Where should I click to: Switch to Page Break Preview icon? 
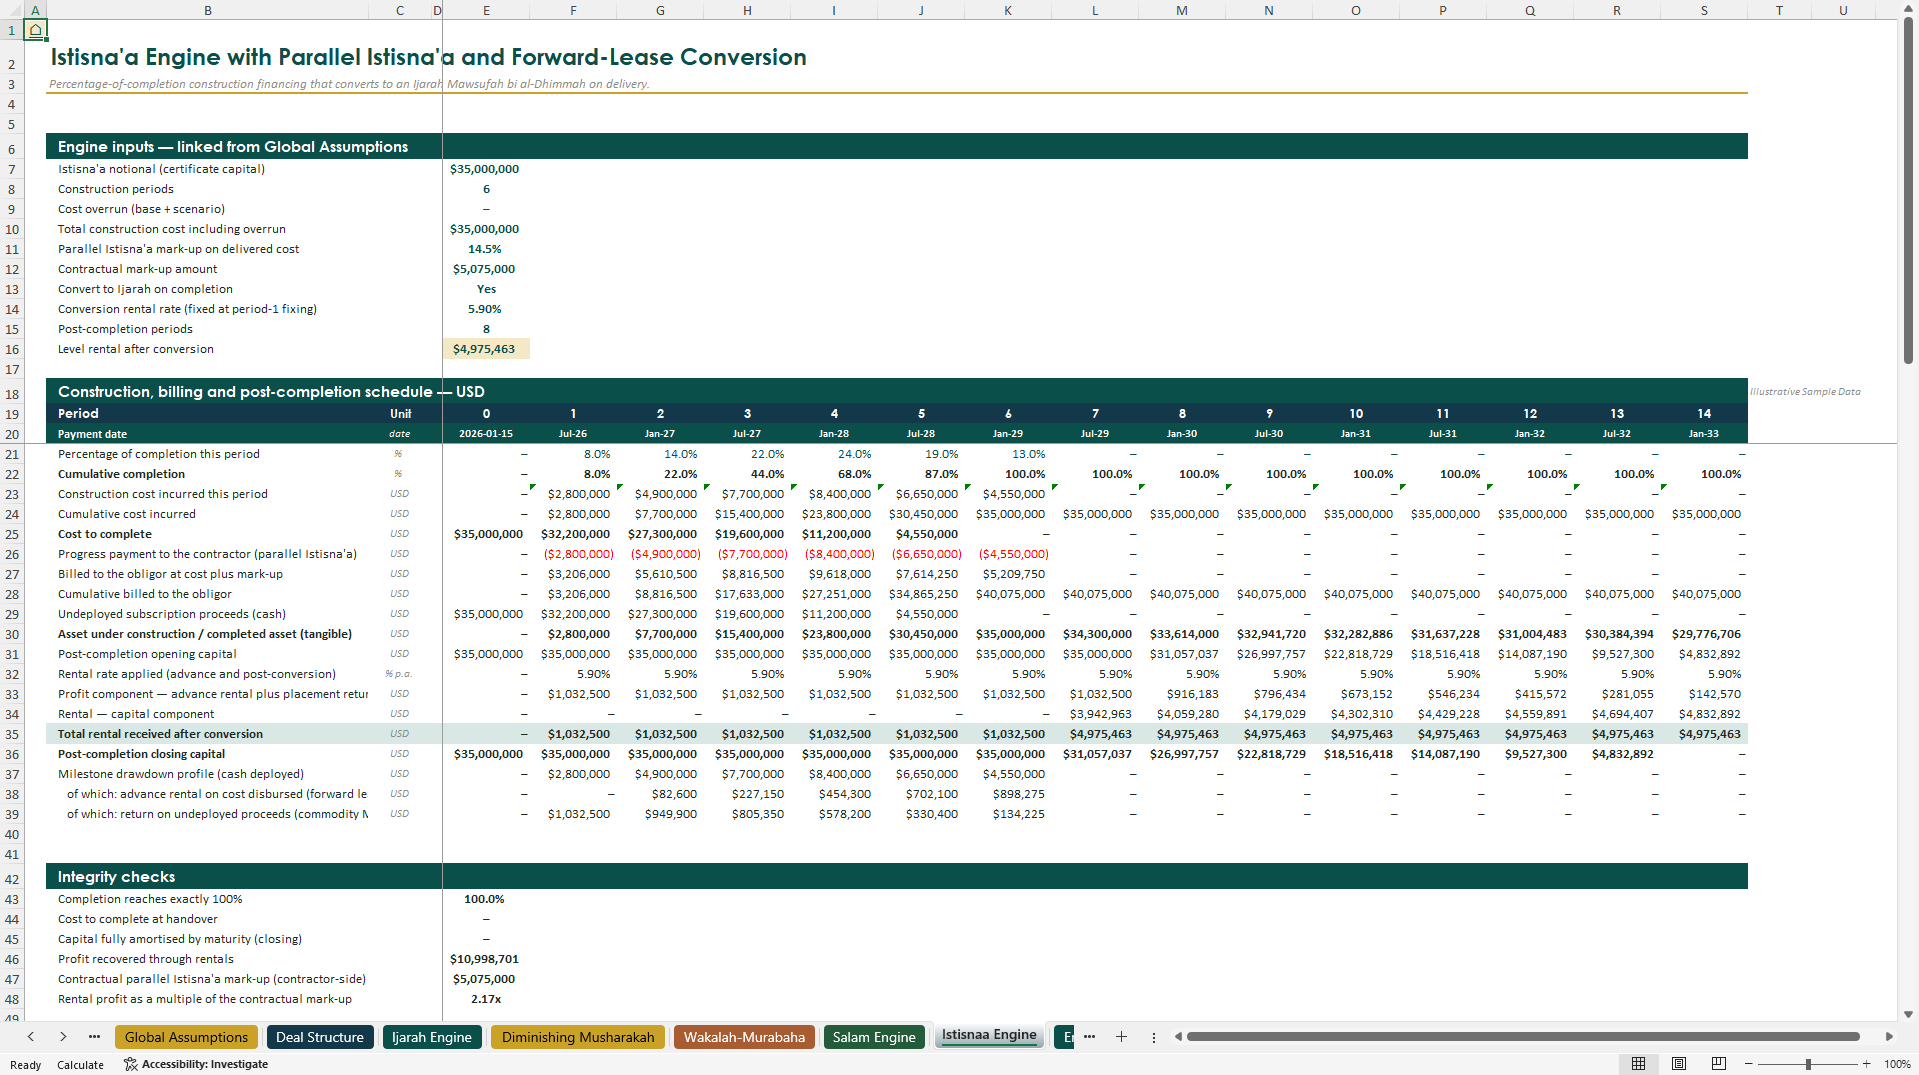(x=1719, y=1064)
